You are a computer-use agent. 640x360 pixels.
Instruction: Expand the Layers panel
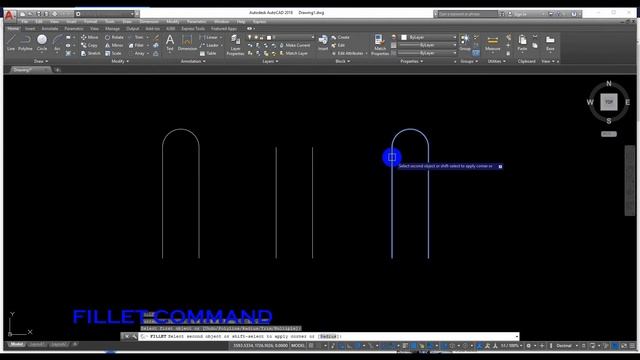[270, 61]
